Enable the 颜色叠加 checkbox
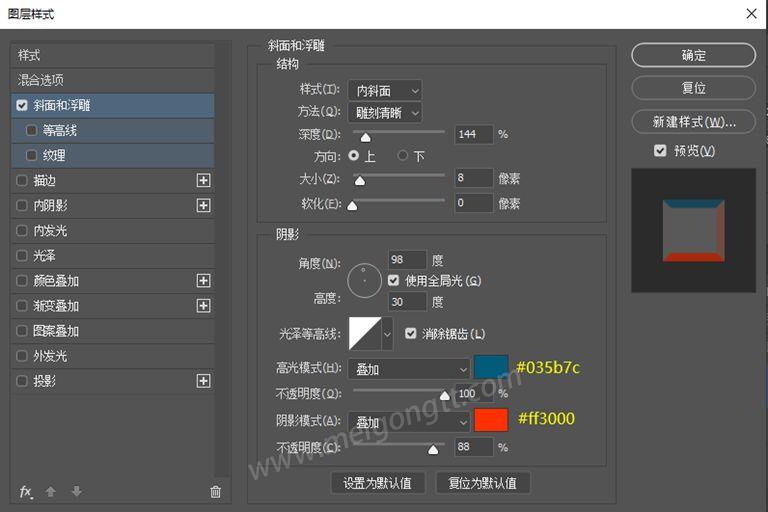This screenshot has height=512, width=768. click(22, 281)
